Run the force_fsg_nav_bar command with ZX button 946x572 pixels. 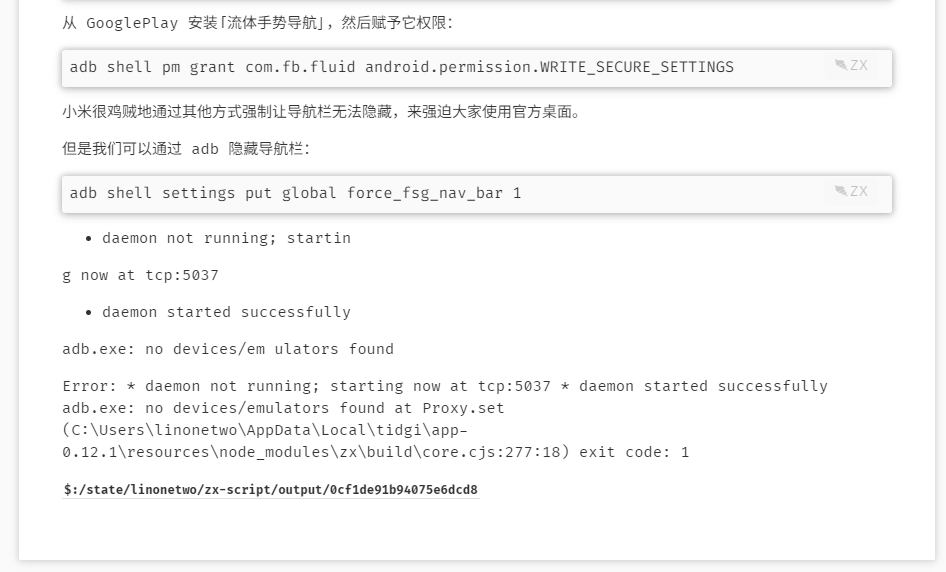pyautogui.click(x=851, y=191)
